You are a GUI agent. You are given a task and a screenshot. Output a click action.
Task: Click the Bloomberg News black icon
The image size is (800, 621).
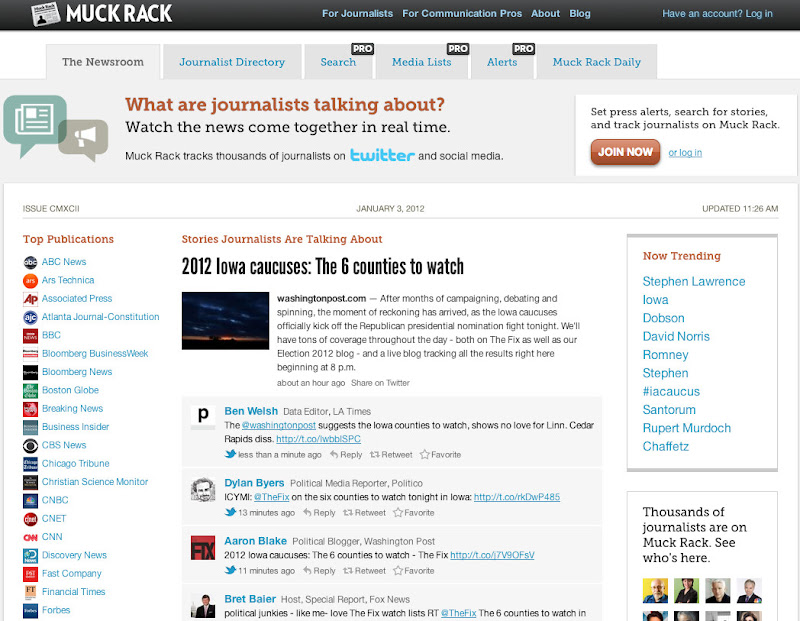tap(30, 372)
